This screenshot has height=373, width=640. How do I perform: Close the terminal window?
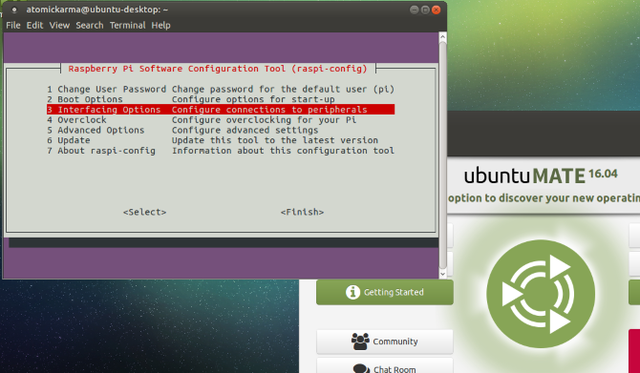coord(436,10)
